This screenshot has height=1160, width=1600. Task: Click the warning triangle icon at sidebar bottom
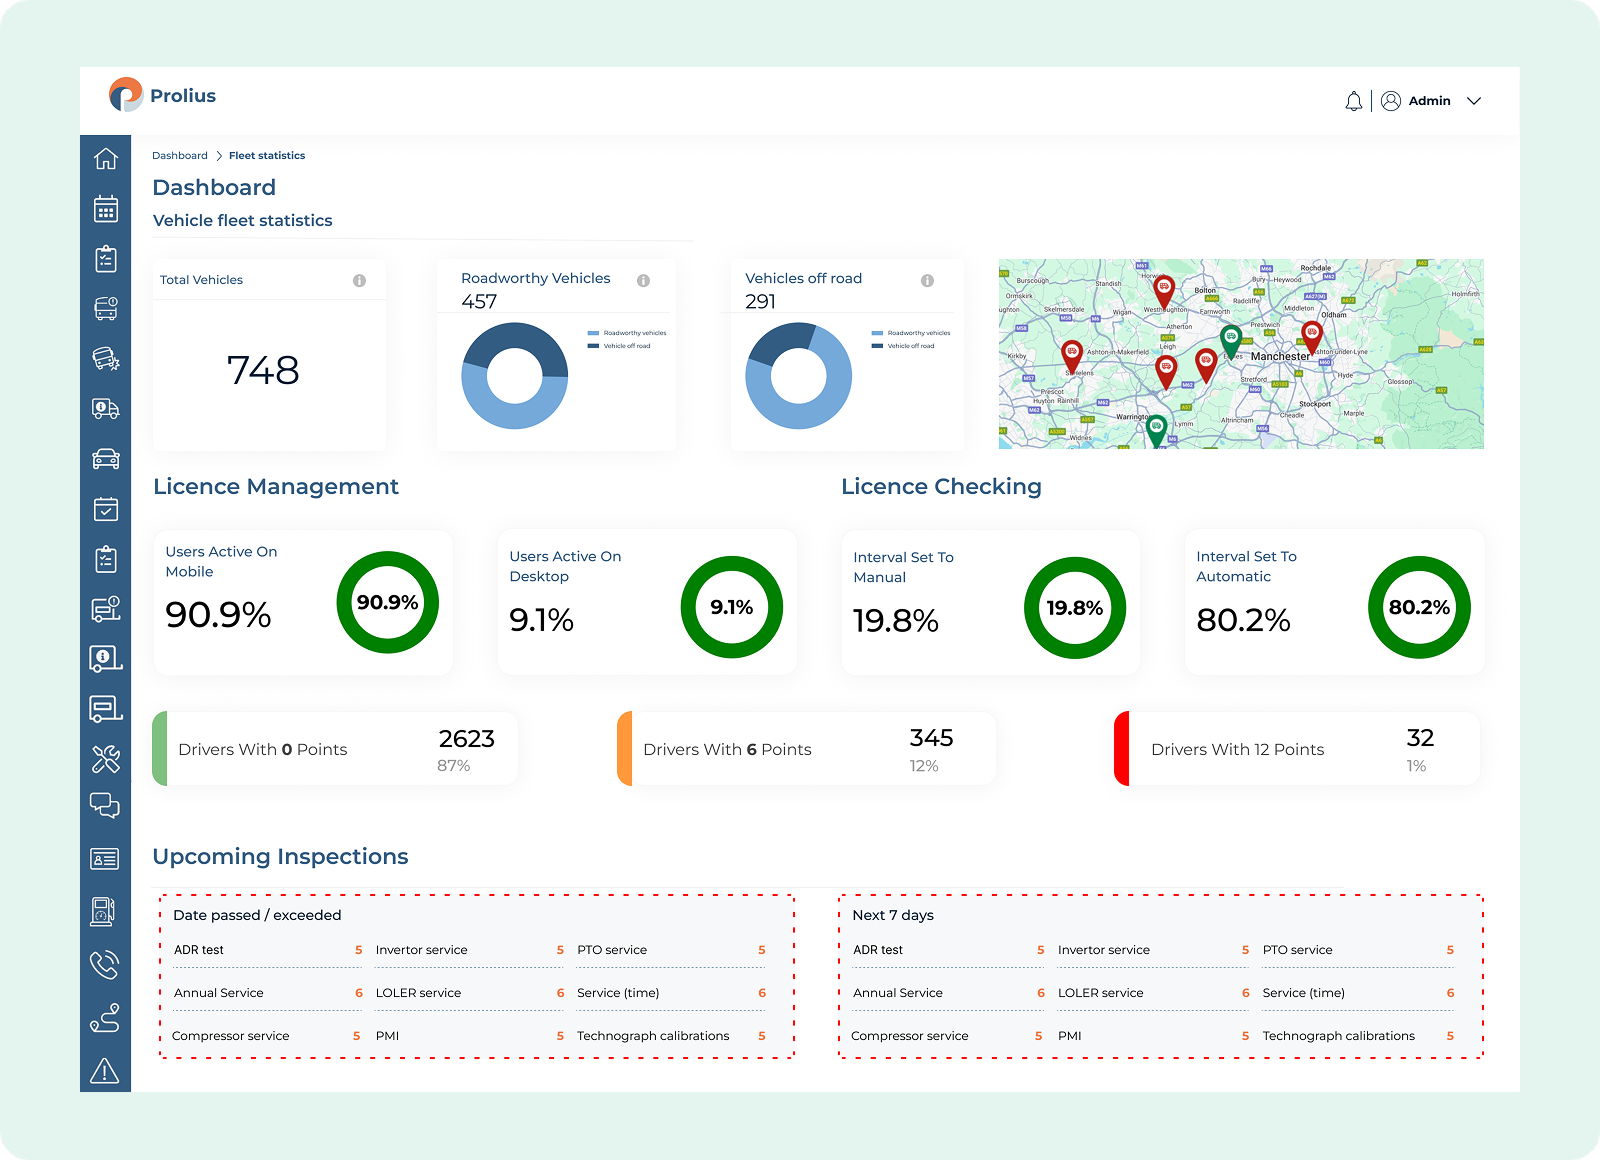click(x=104, y=1072)
